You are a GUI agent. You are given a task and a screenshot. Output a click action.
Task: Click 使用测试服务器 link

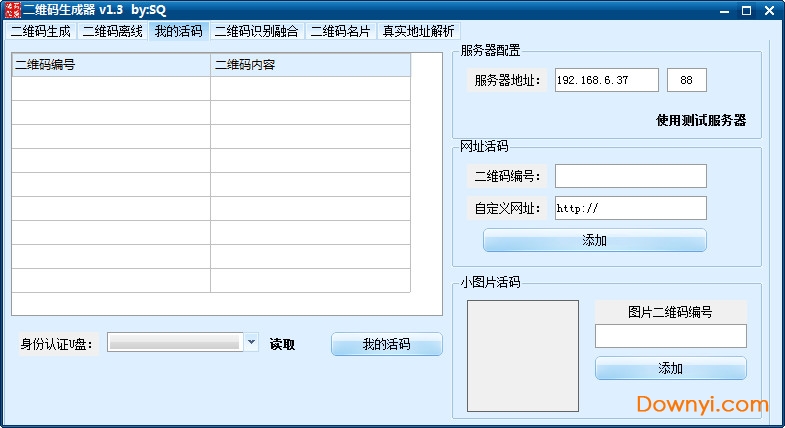700,120
